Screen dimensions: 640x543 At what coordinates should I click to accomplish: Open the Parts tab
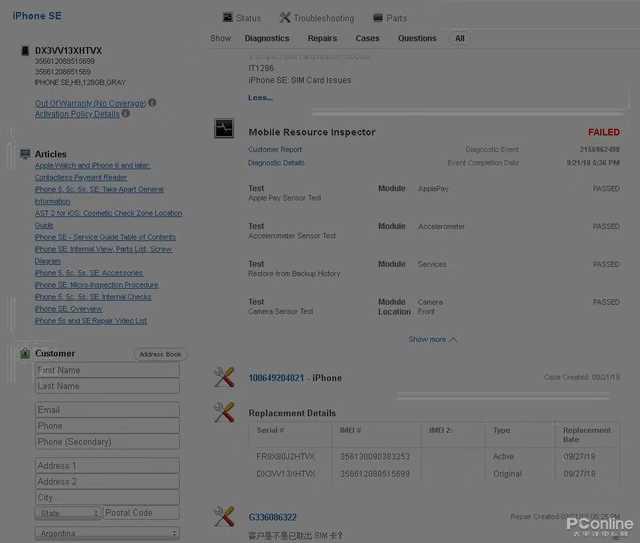390,18
